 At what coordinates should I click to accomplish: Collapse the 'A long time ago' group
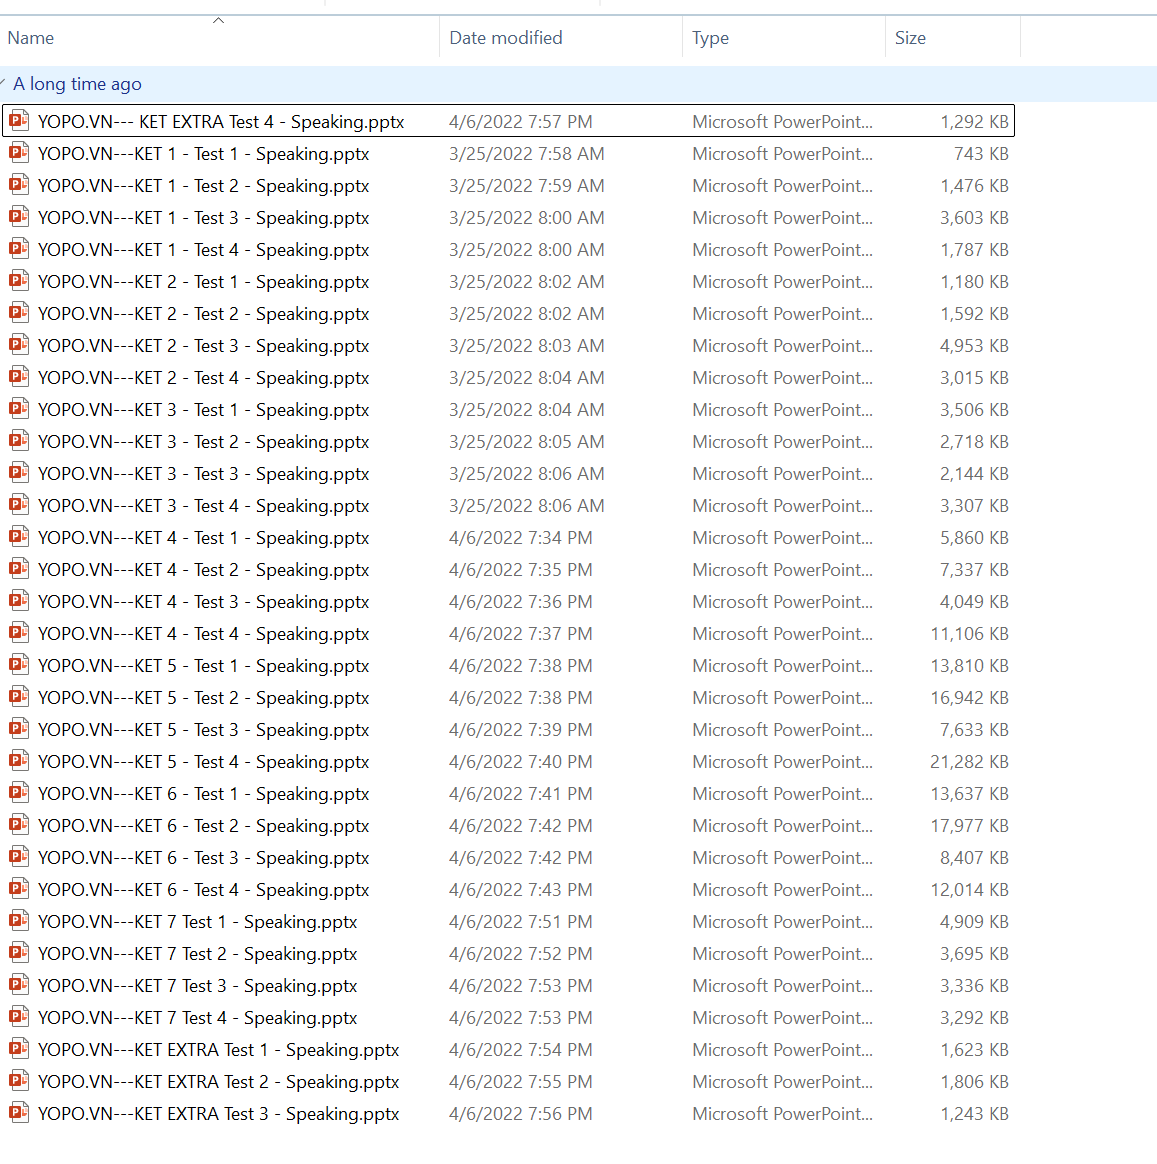pos(4,84)
